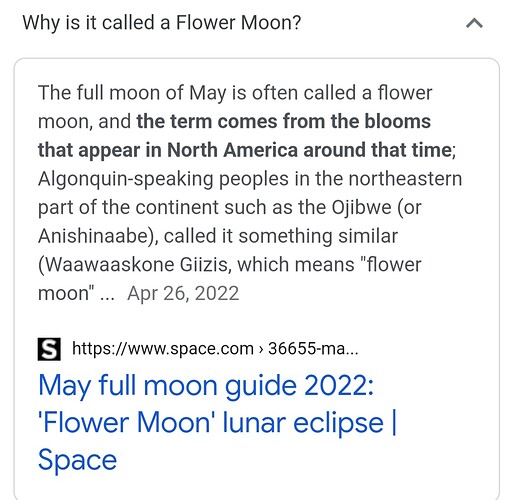Open 'May full moon guide 2022:' title line
Screen dimensions: 505x500
[206, 386]
